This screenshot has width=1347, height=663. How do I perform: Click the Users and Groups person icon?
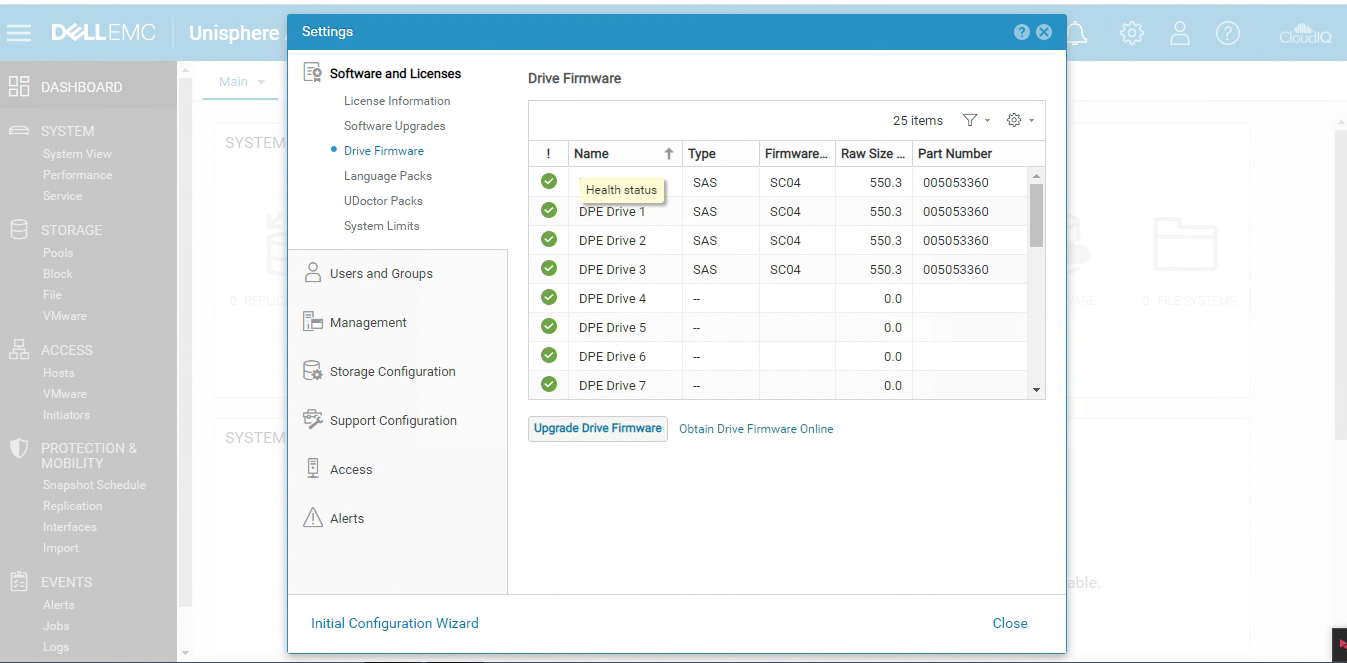coord(312,273)
